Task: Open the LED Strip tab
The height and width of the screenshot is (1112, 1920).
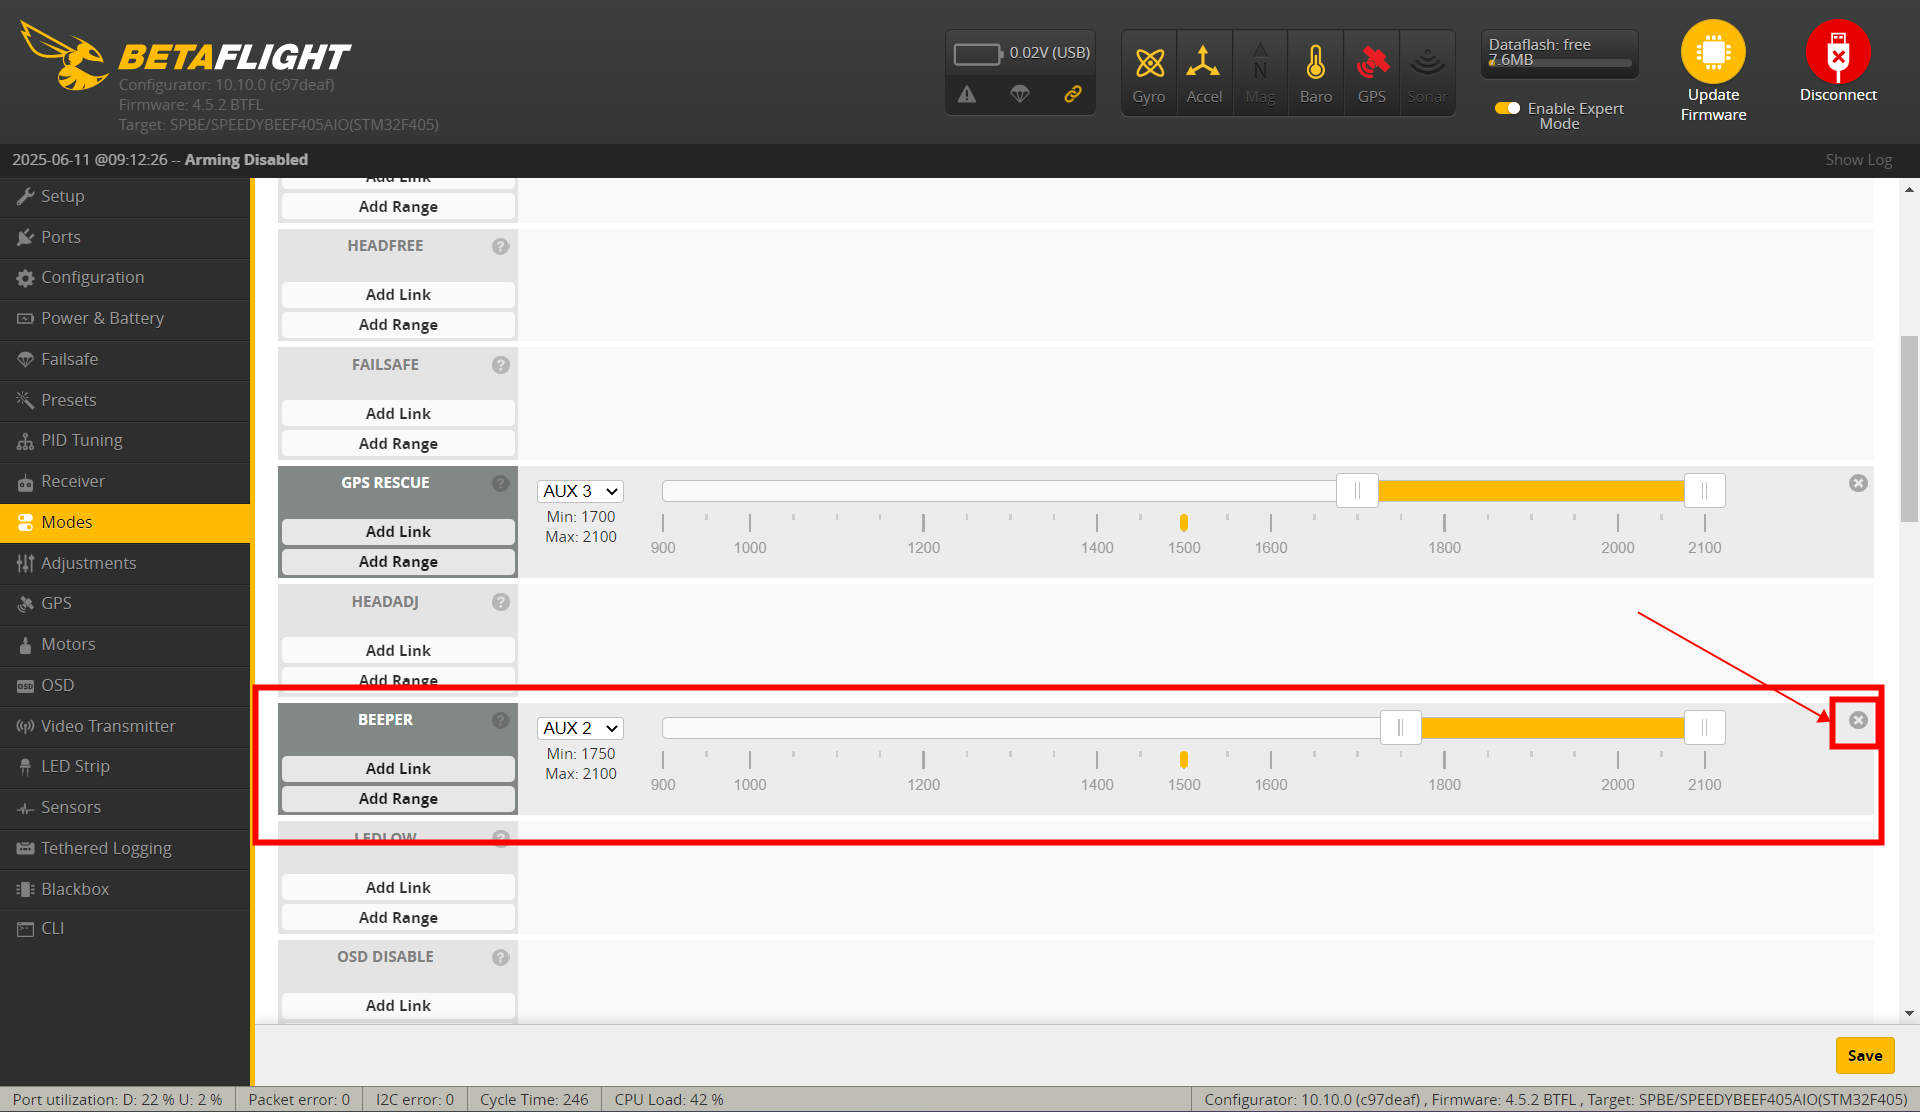Action: [125, 766]
